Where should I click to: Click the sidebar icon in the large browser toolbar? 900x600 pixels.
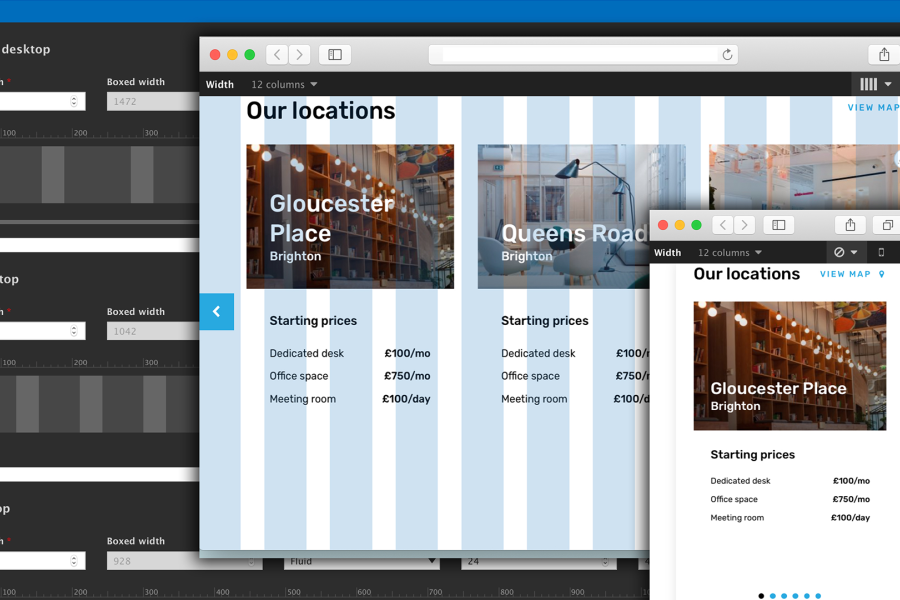point(335,55)
